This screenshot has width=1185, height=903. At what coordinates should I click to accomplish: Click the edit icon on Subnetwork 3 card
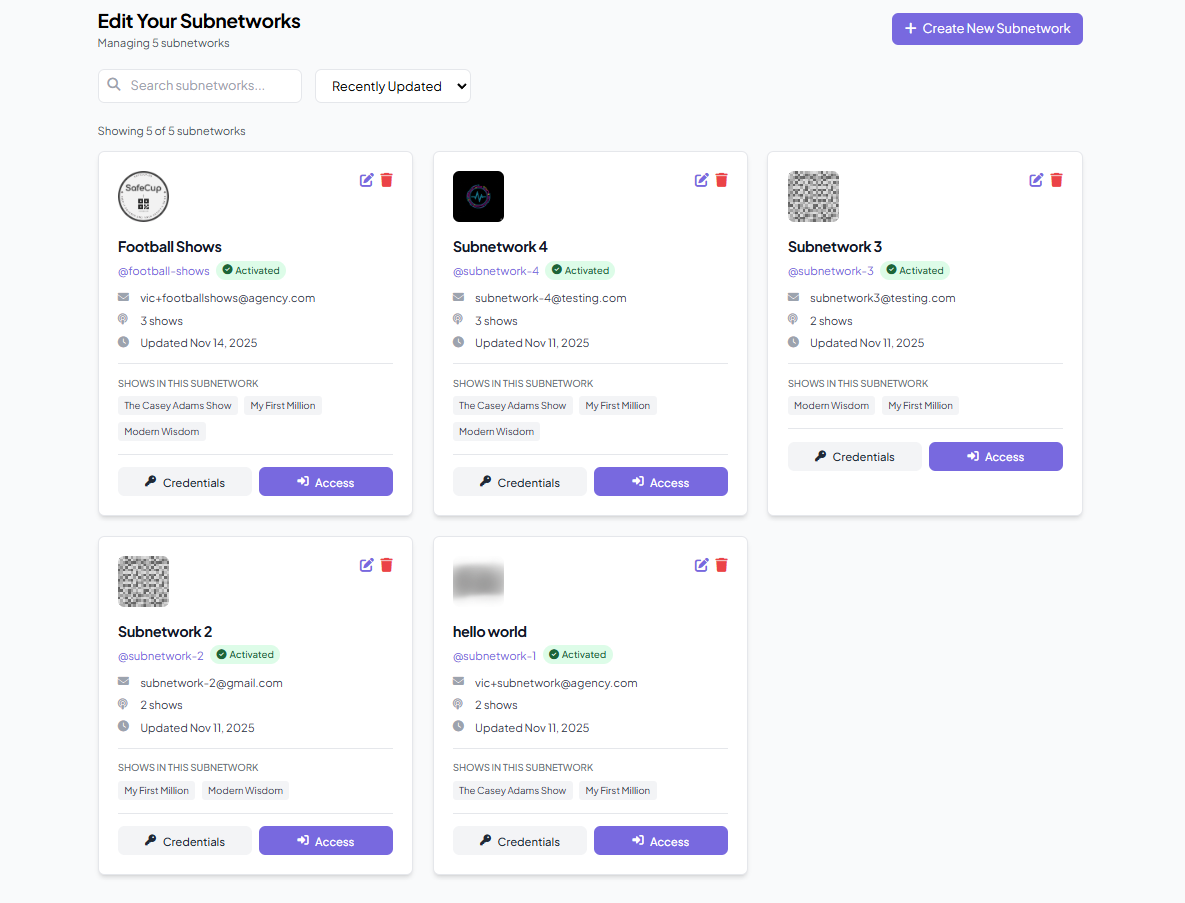coord(1036,180)
